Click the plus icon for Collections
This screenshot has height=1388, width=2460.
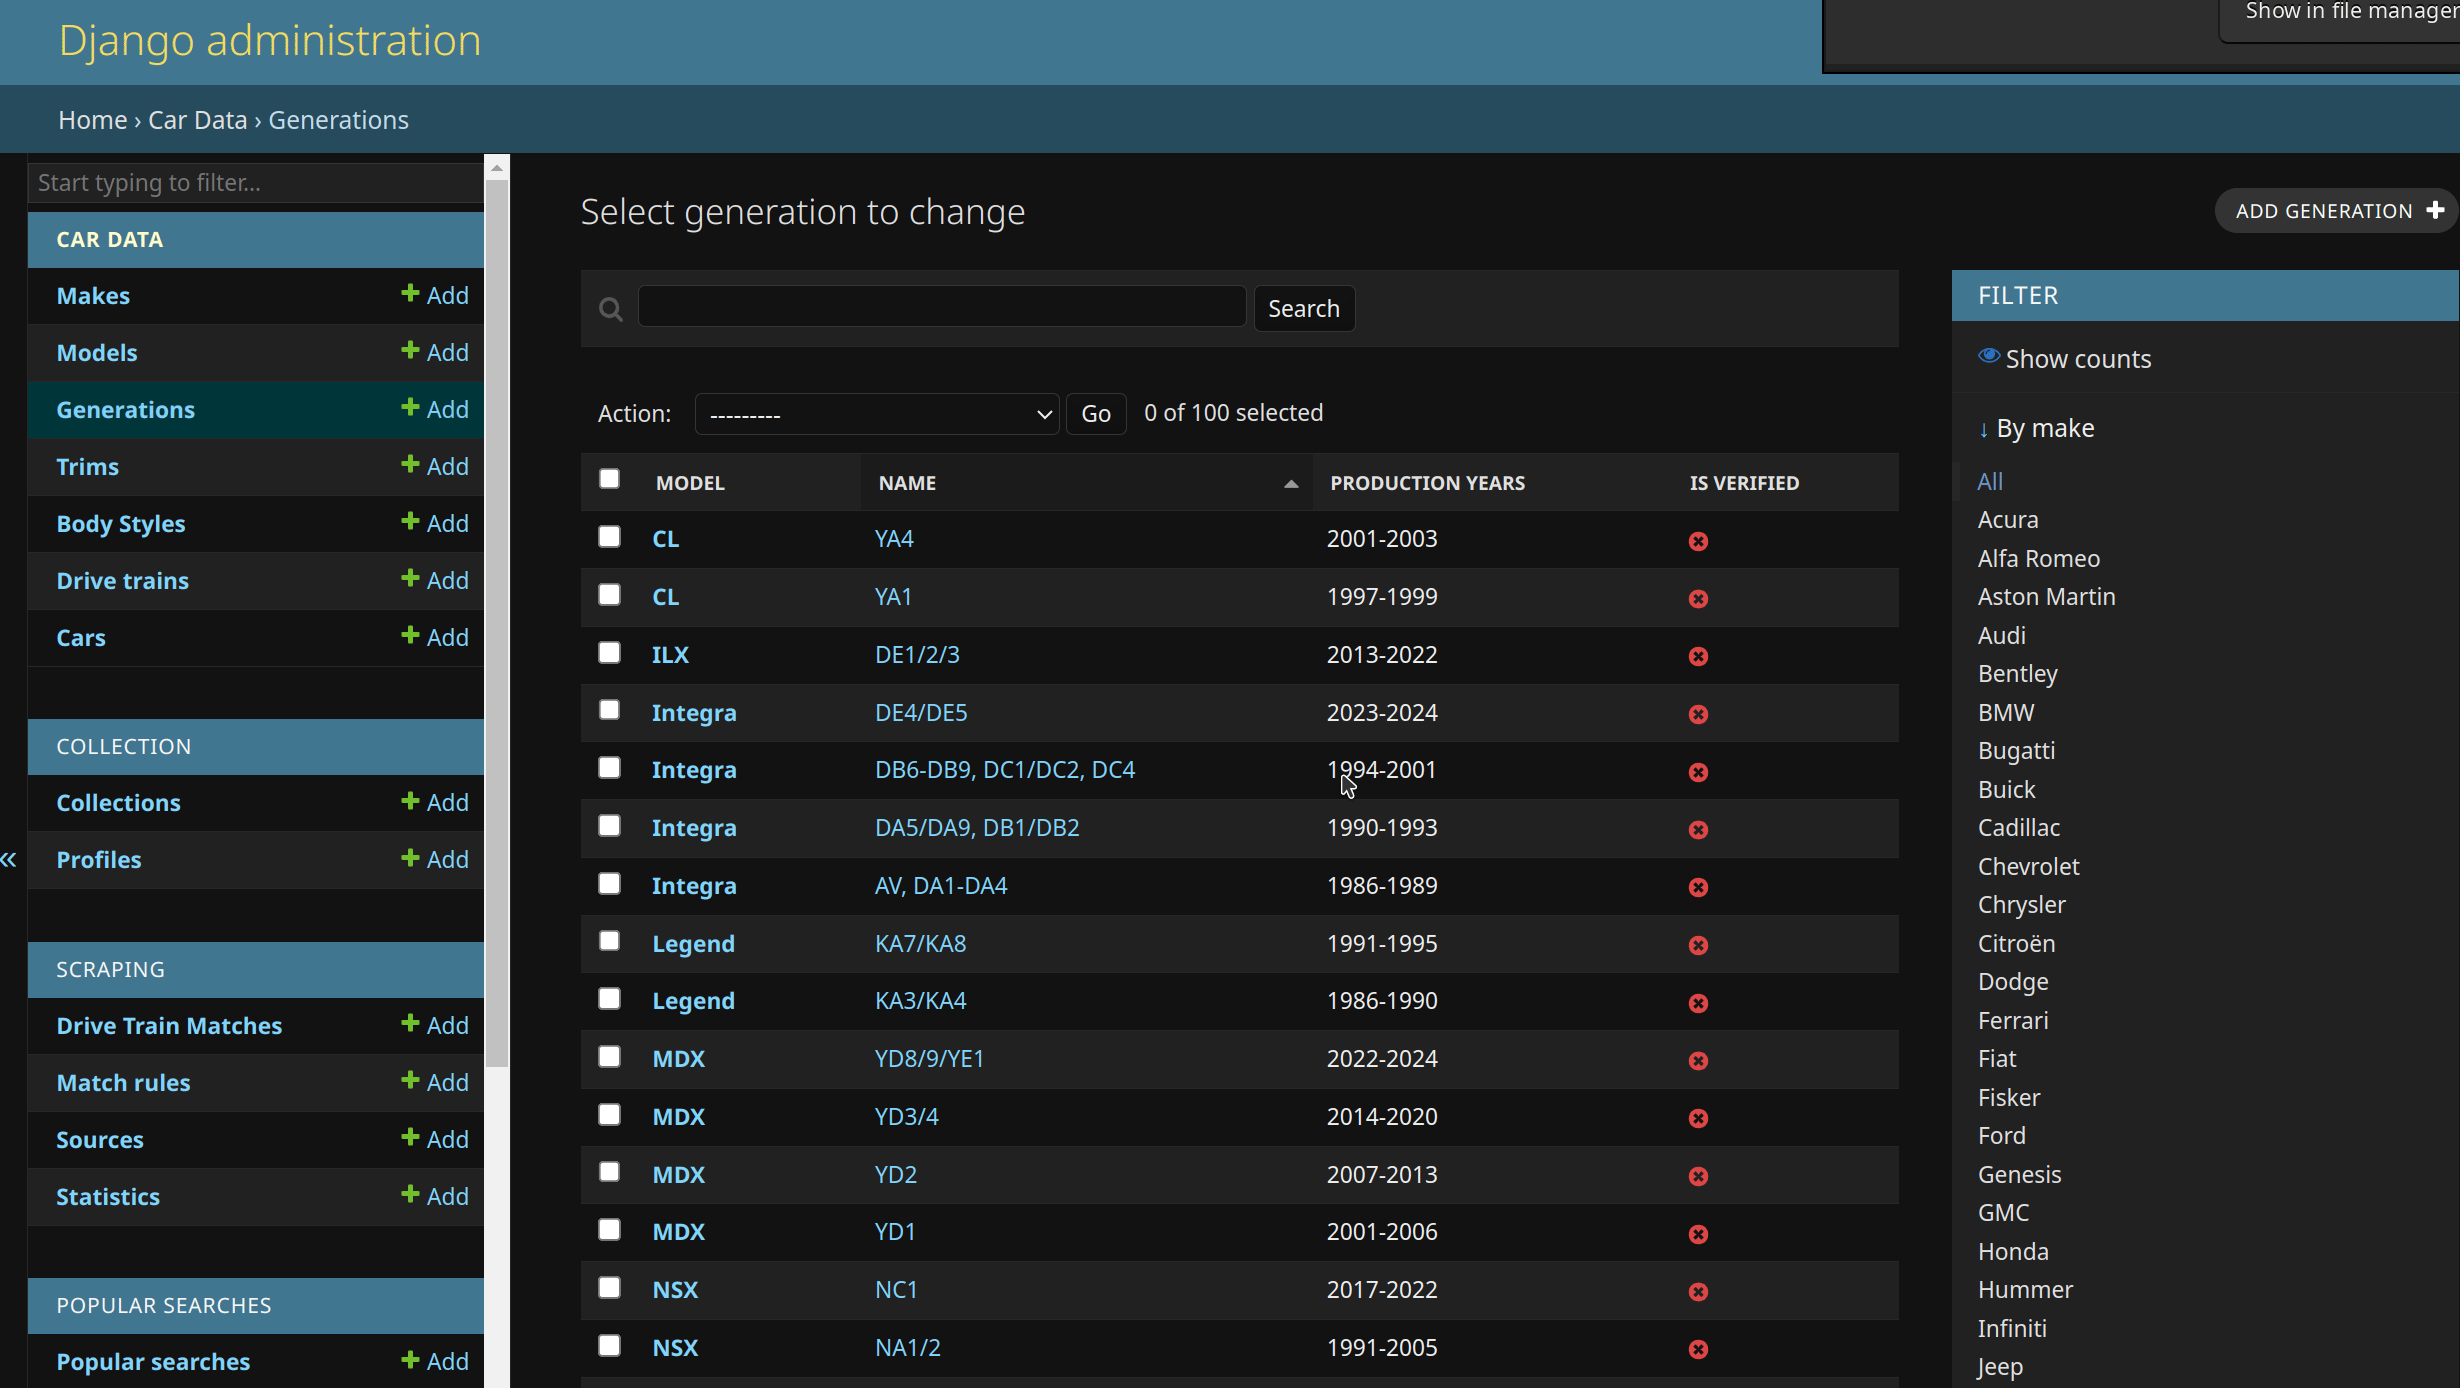[410, 800]
